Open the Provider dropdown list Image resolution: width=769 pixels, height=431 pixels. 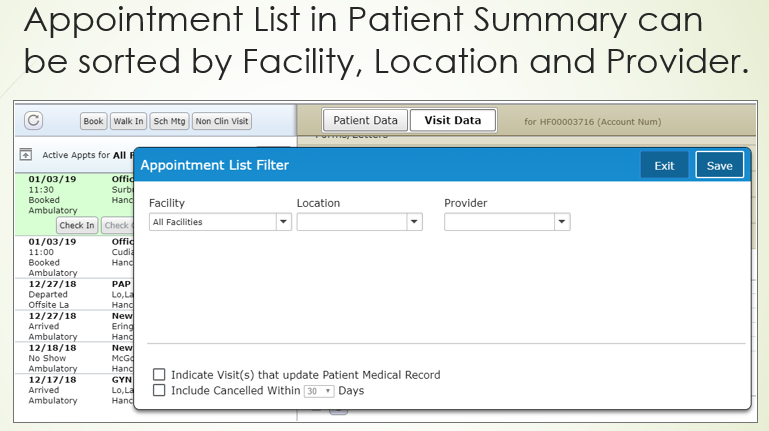(561, 222)
